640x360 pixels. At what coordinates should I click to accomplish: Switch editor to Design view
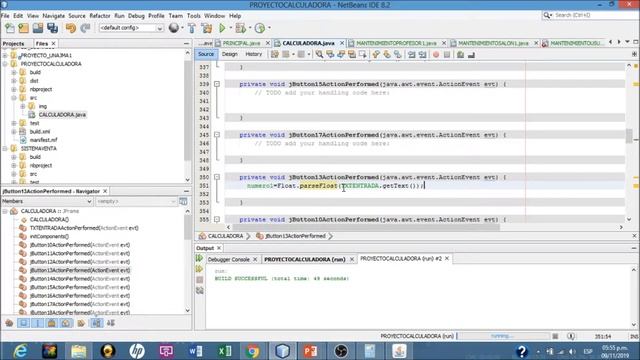229,54
